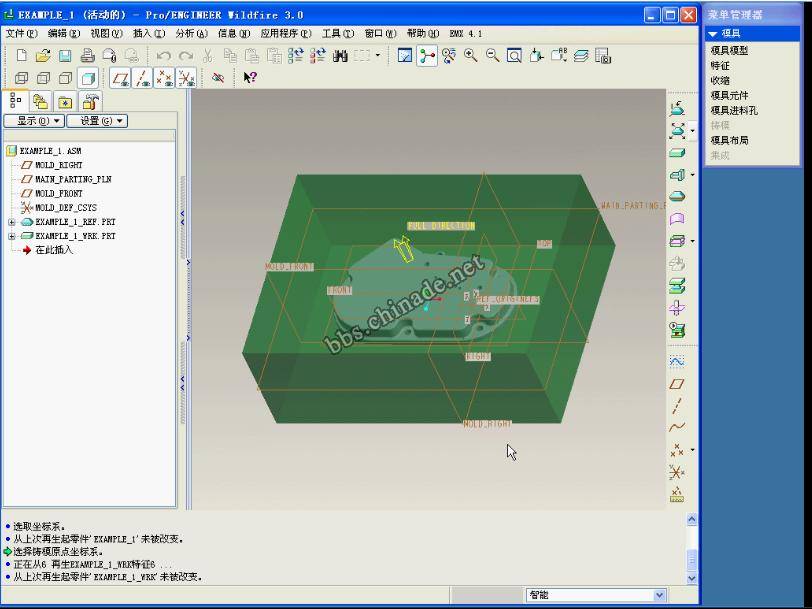Select 模具元件 in the menu manager
The height and width of the screenshot is (609, 812).
point(729,95)
